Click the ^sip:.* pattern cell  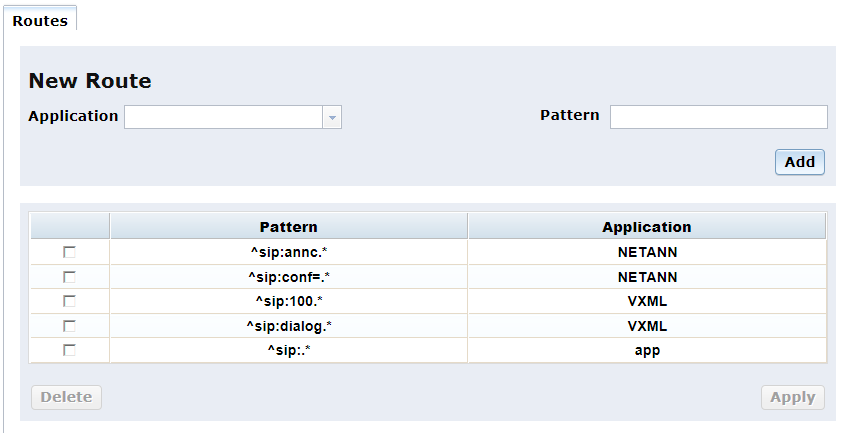(x=288, y=351)
